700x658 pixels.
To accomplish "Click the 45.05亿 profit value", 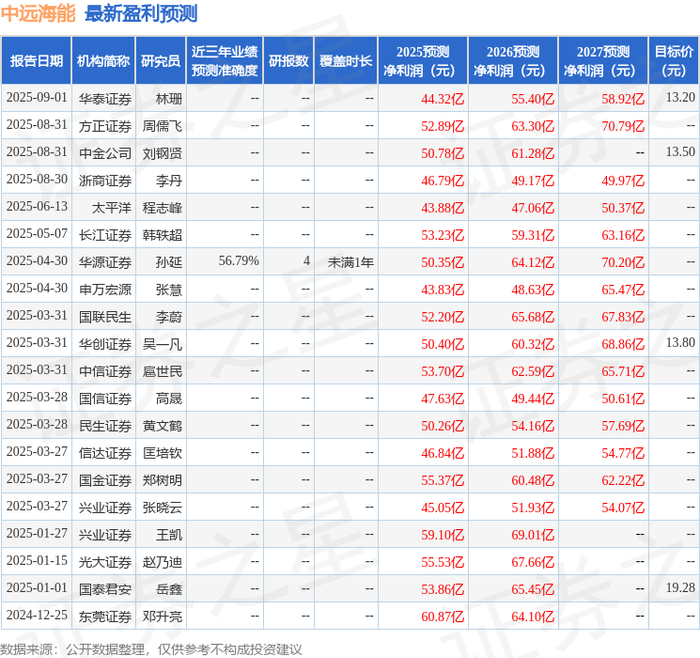I will tap(443, 507).
